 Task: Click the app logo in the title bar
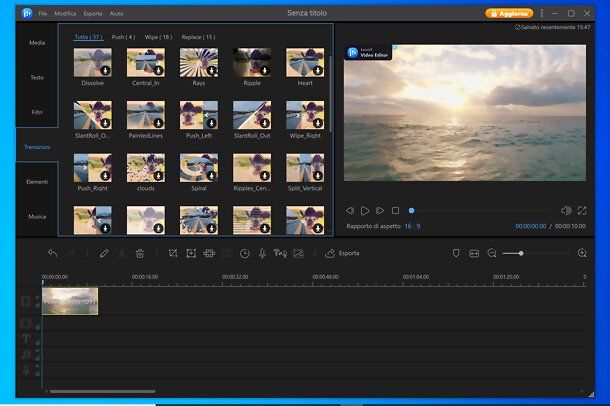point(27,14)
